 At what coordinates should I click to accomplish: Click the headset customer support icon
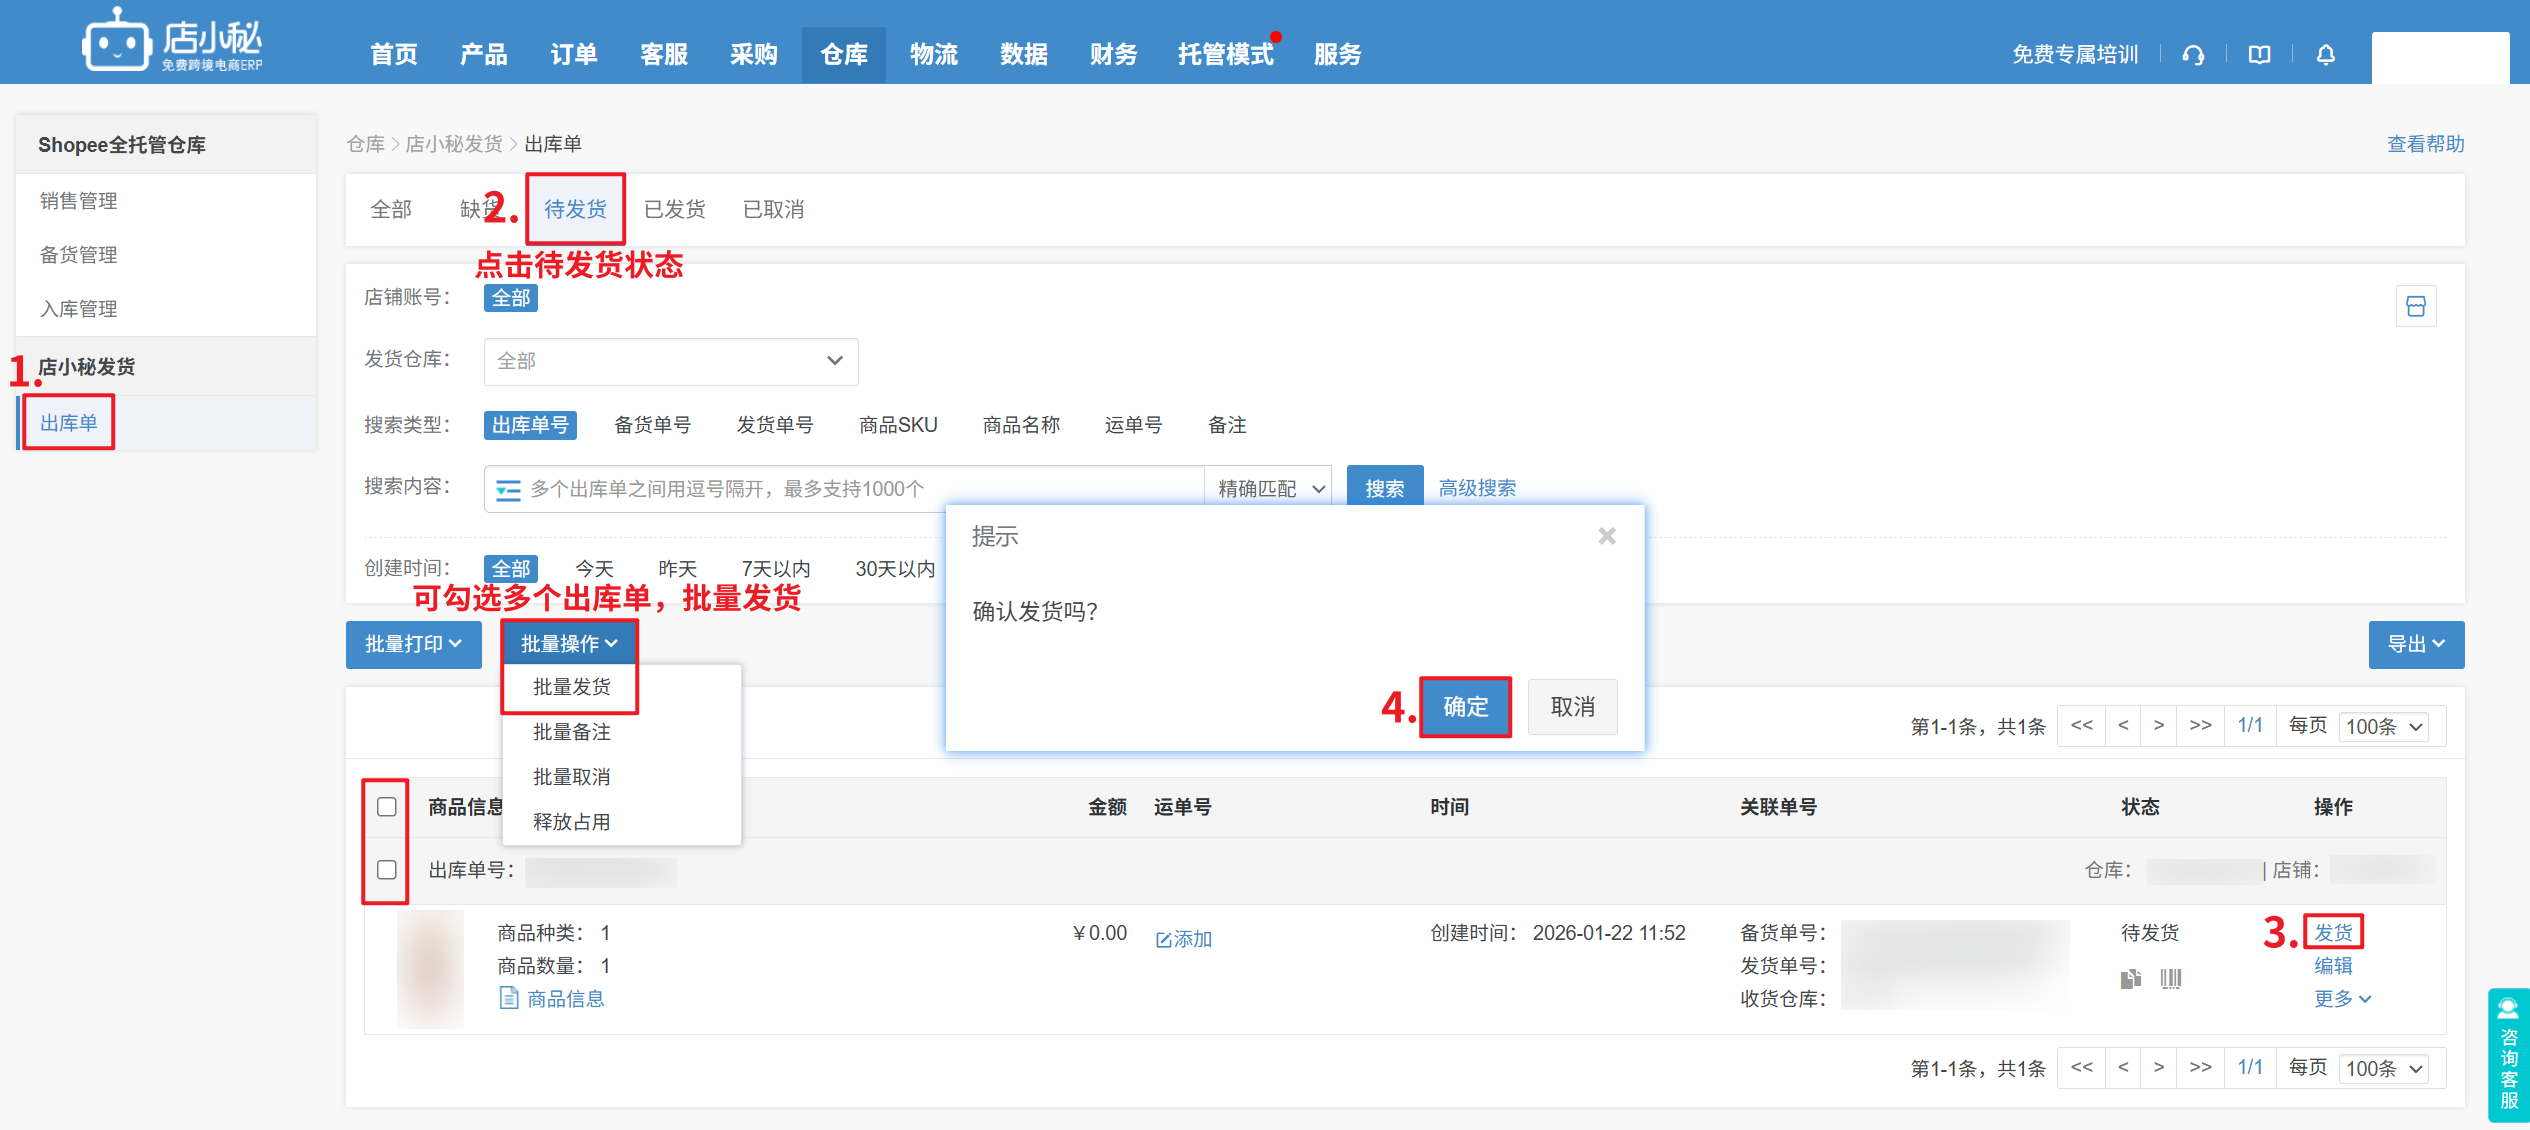pyautogui.click(x=2193, y=55)
